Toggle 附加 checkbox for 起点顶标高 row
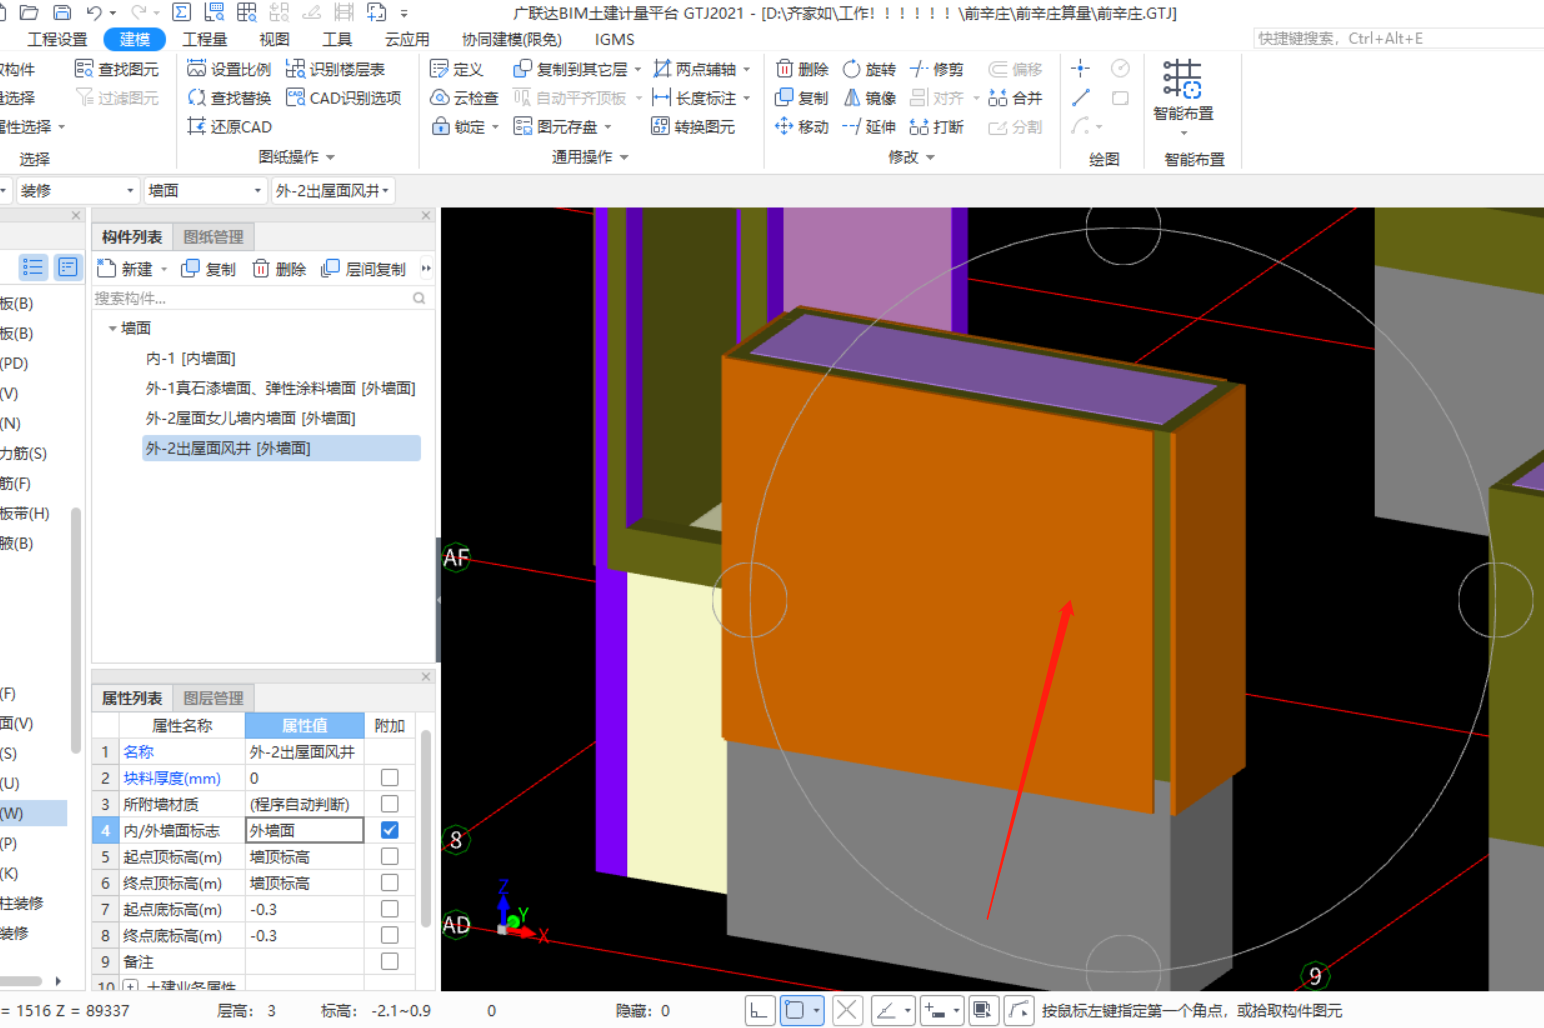Viewport: 1544px width, 1028px height. (x=390, y=857)
